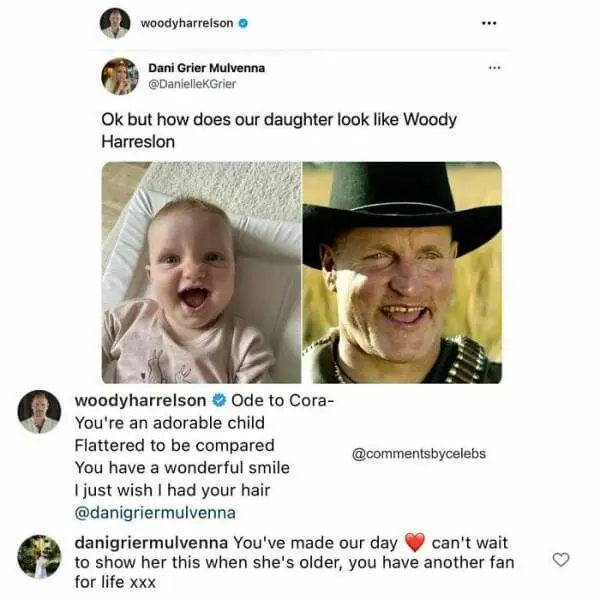Open the smiling baby photo

click(201, 273)
